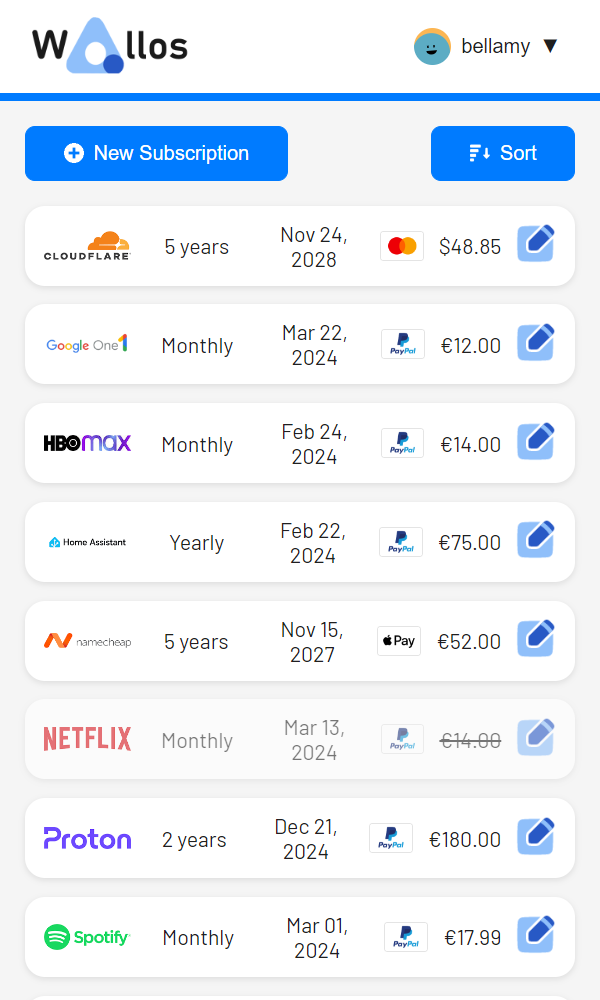
Task: Click the Apple Pay icon on Namecheap
Action: 399,641
